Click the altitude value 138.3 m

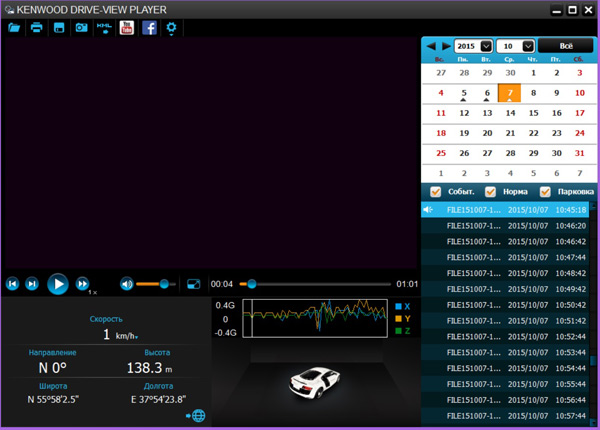(149, 368)
